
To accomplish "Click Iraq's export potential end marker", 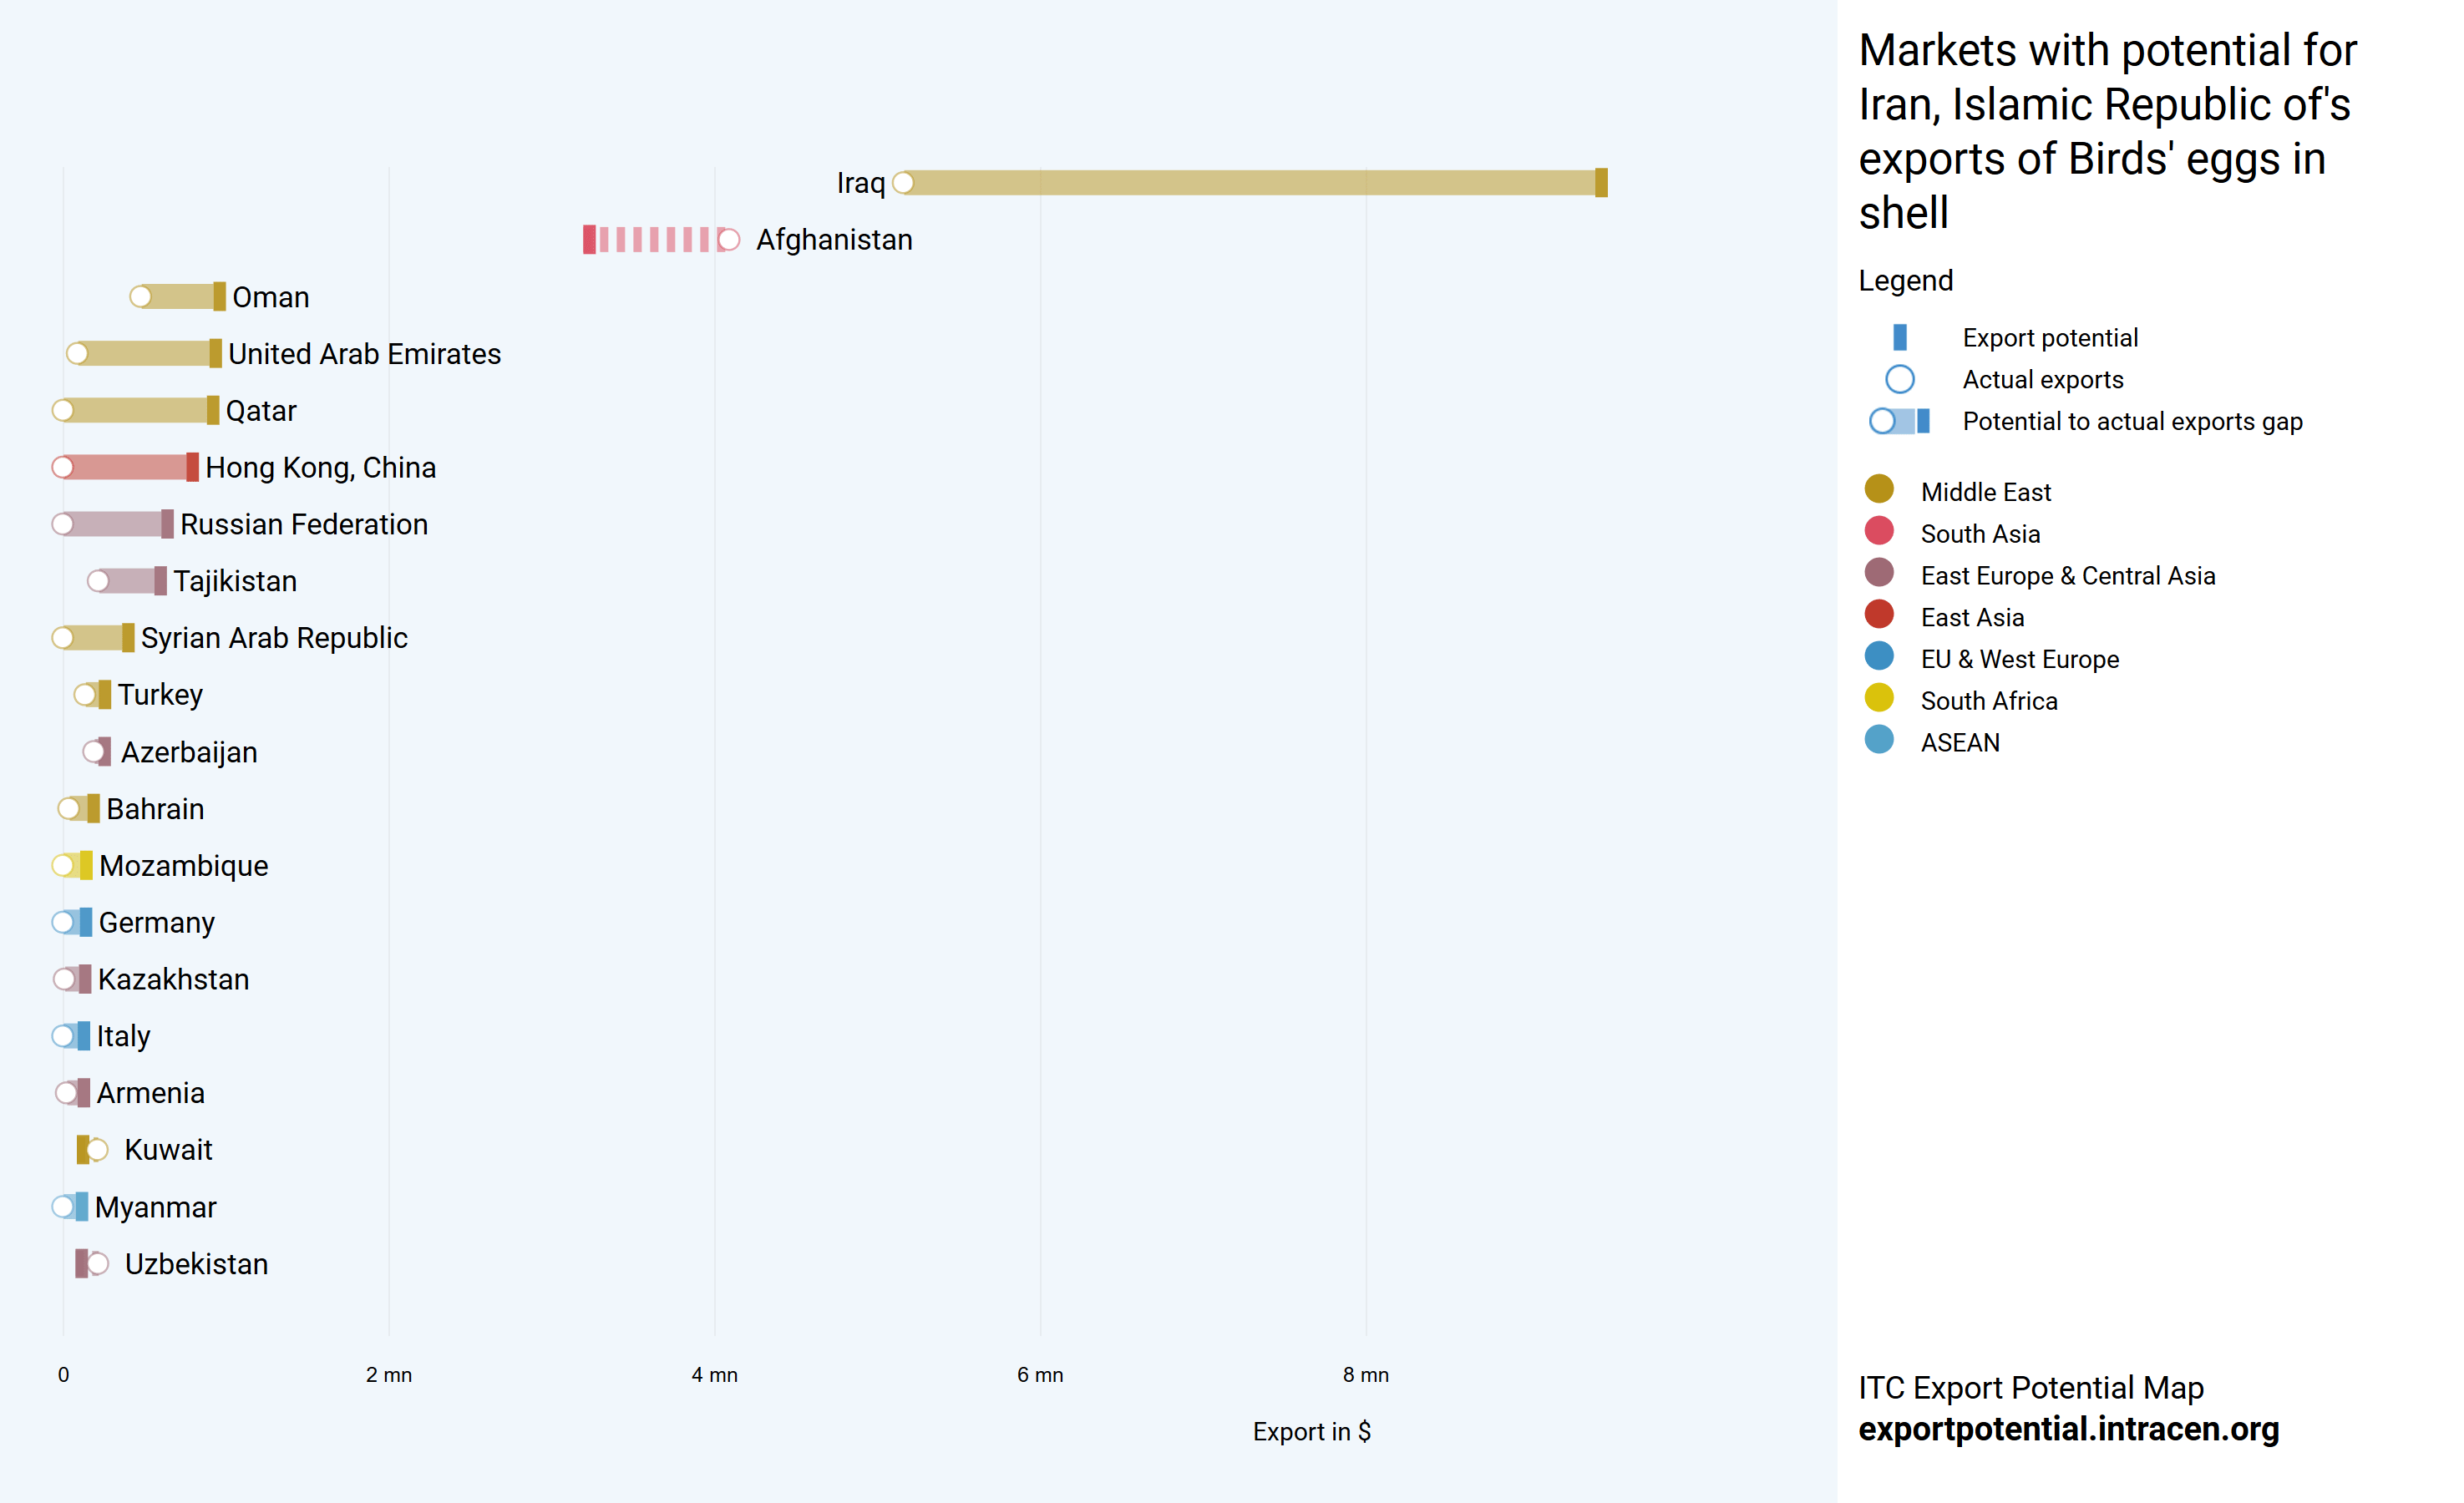I will coord(1601,183).
